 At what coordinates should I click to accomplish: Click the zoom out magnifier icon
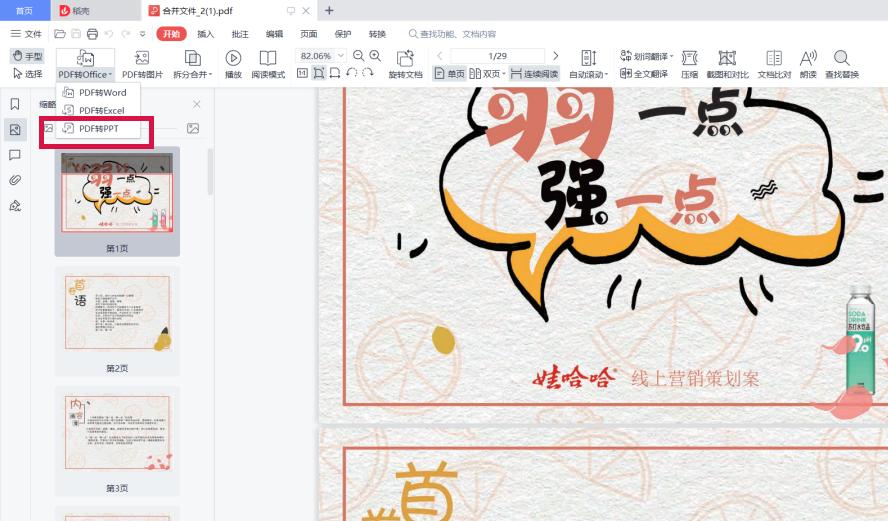(x=358, y=55)
